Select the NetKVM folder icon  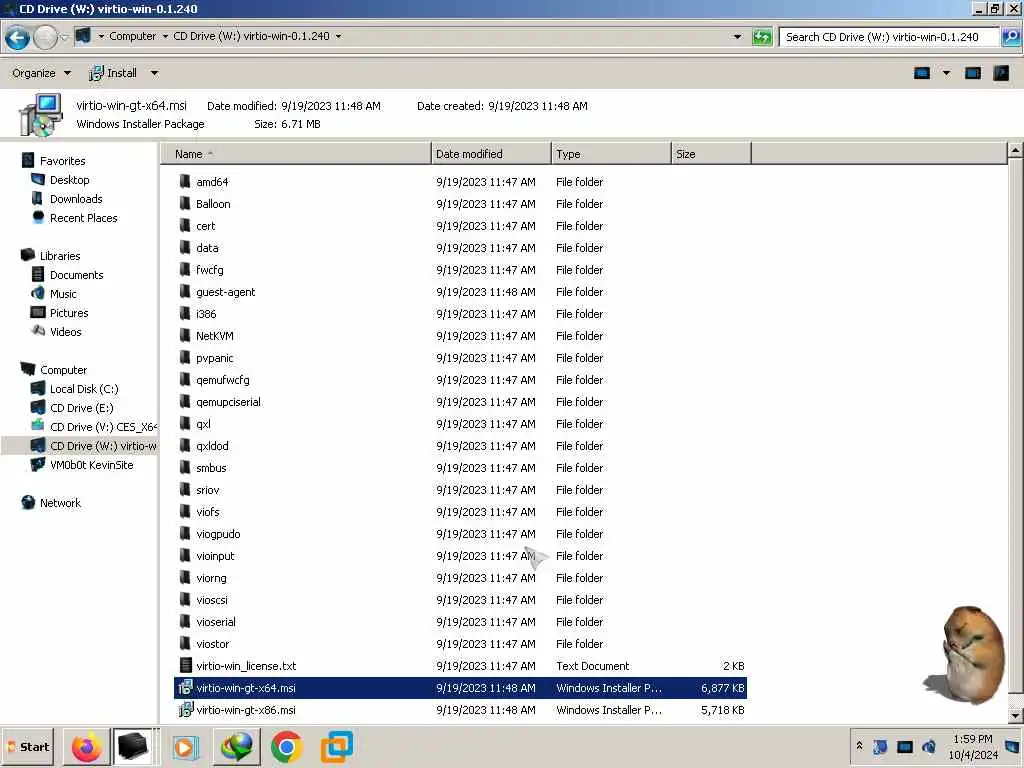pos(185,336)
